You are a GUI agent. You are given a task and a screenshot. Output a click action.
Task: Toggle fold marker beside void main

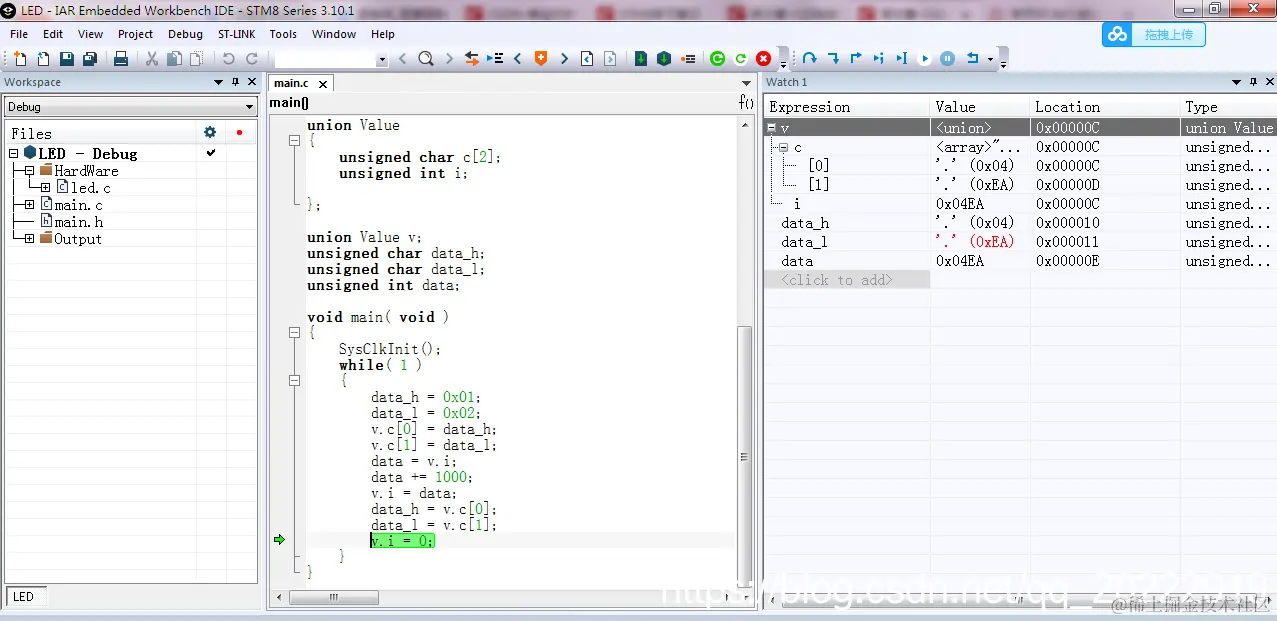[x=294, y=333]
